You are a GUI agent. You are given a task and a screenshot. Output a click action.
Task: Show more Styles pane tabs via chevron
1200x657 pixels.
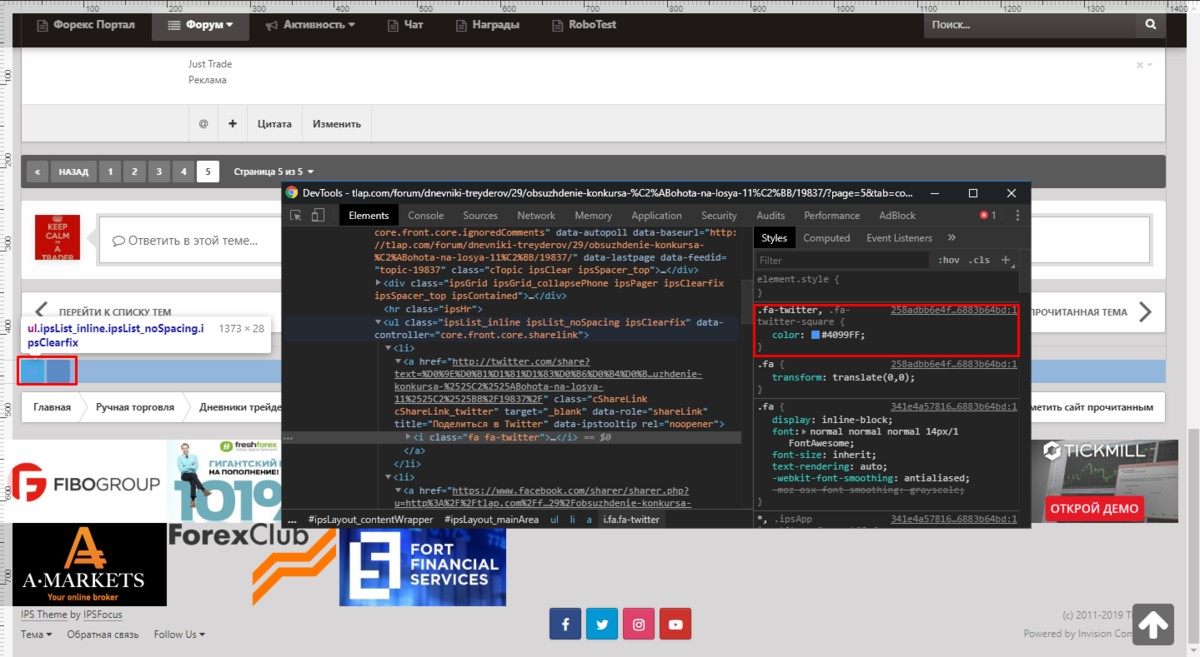[951, 238]
